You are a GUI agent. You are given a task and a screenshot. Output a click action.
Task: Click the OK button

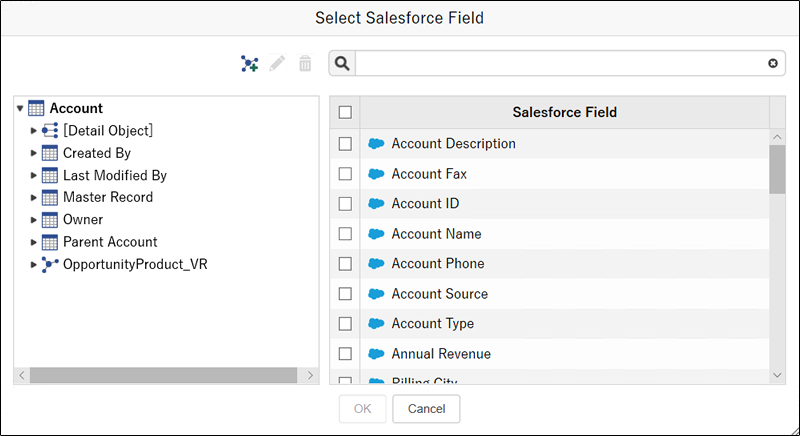click(x=363, y=409)
